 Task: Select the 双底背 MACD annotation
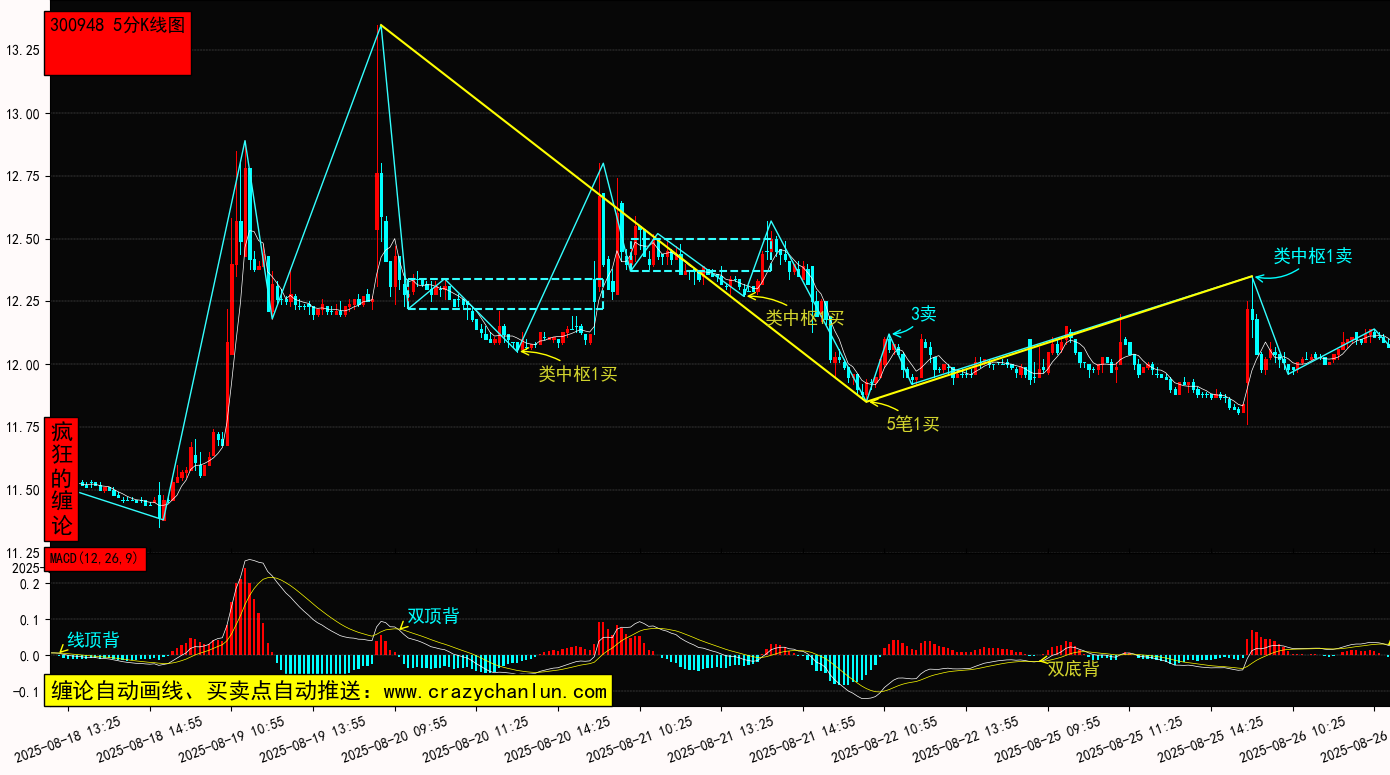[1073, 669]
